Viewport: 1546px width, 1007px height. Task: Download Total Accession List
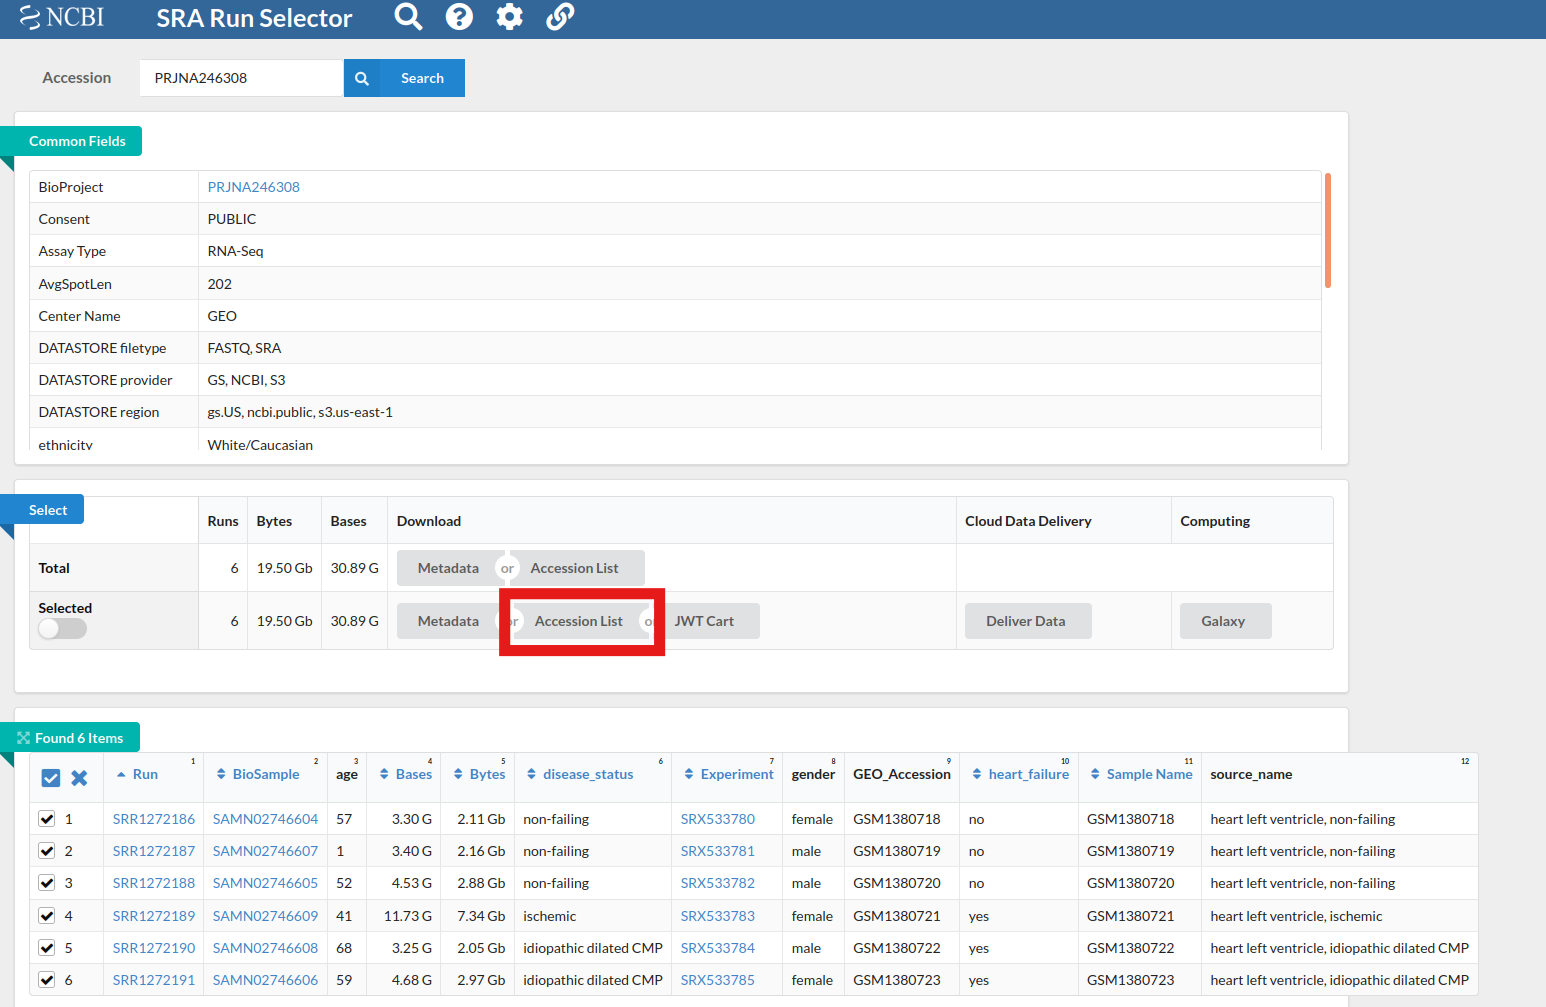(574, 568)
